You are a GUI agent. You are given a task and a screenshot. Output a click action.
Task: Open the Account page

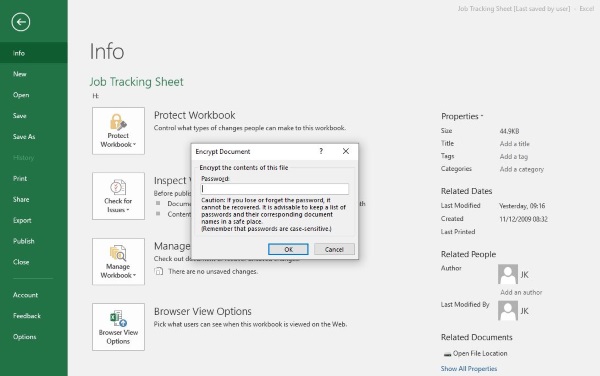(x=34, y=295)
